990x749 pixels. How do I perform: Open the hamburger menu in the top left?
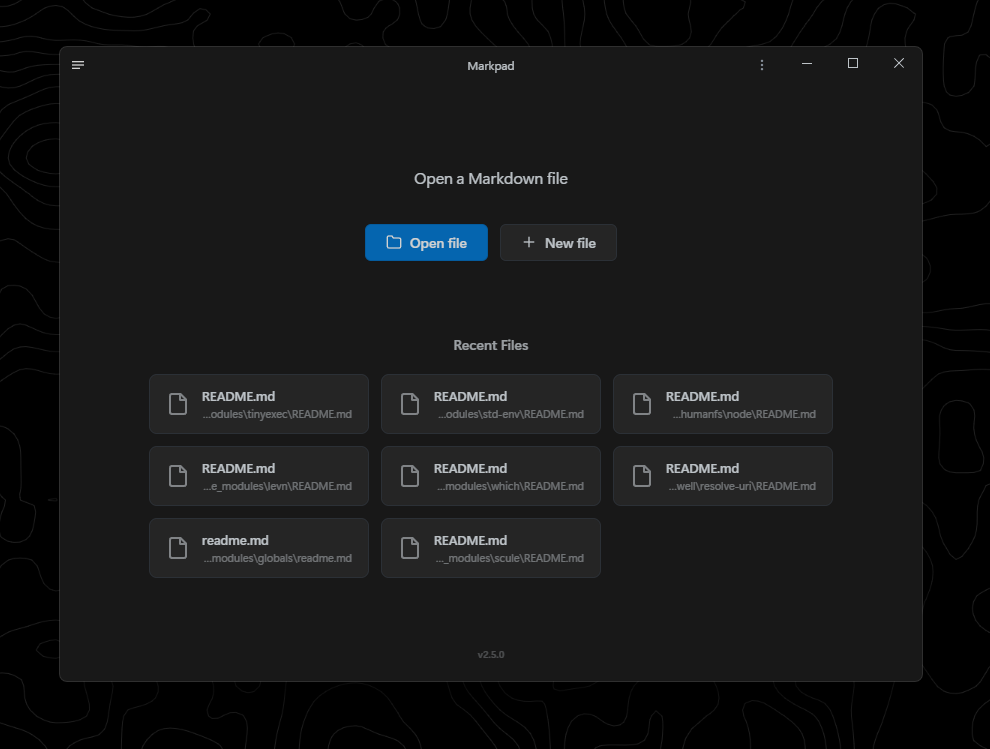(x=77, y=64)
